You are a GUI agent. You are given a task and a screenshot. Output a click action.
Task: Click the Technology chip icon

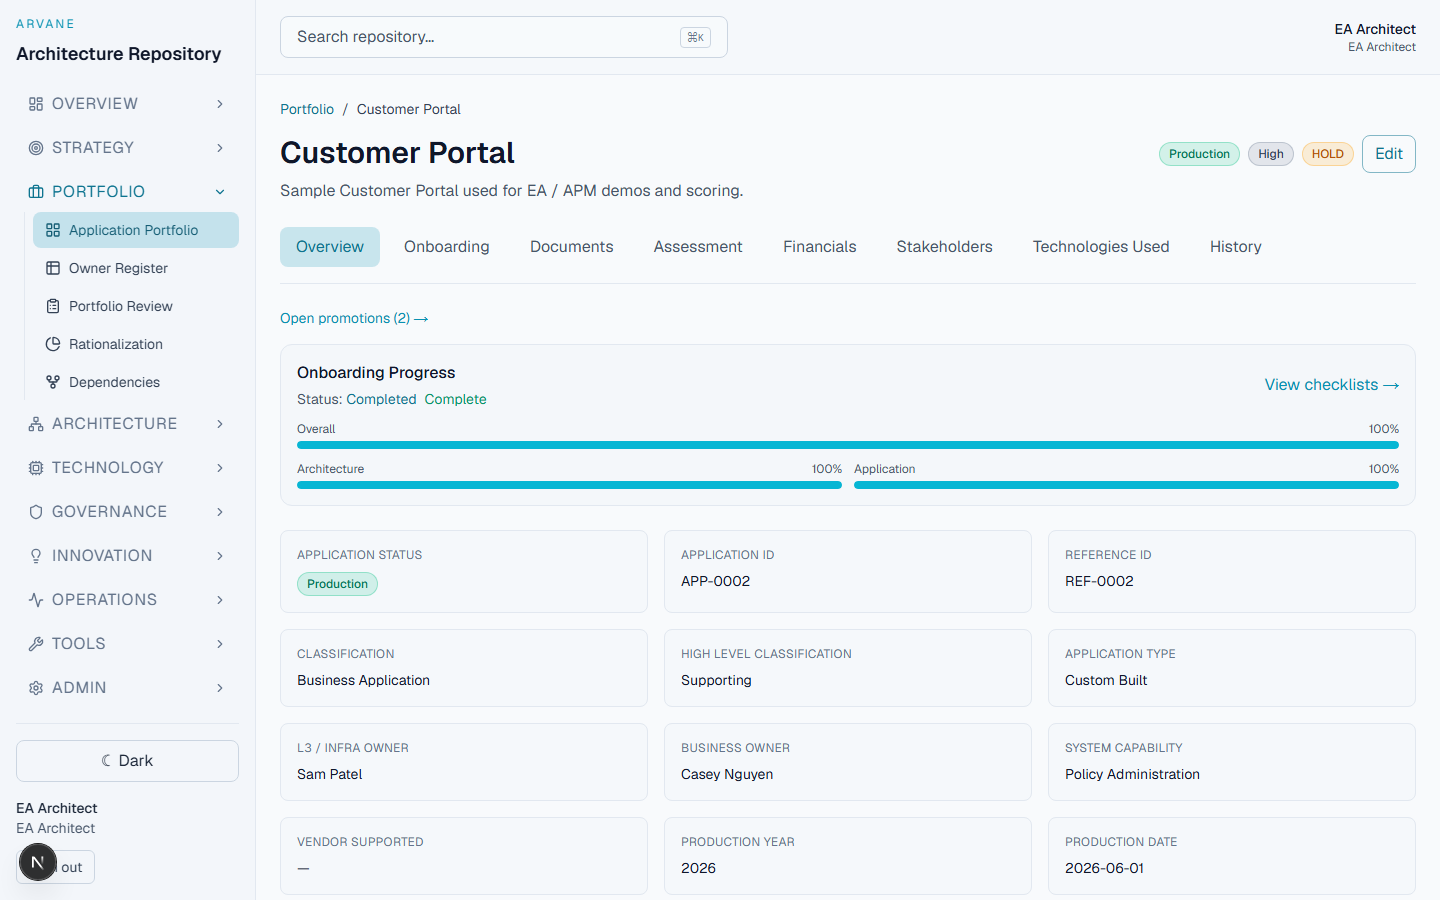pyautogui.click(x=36, y=468)
